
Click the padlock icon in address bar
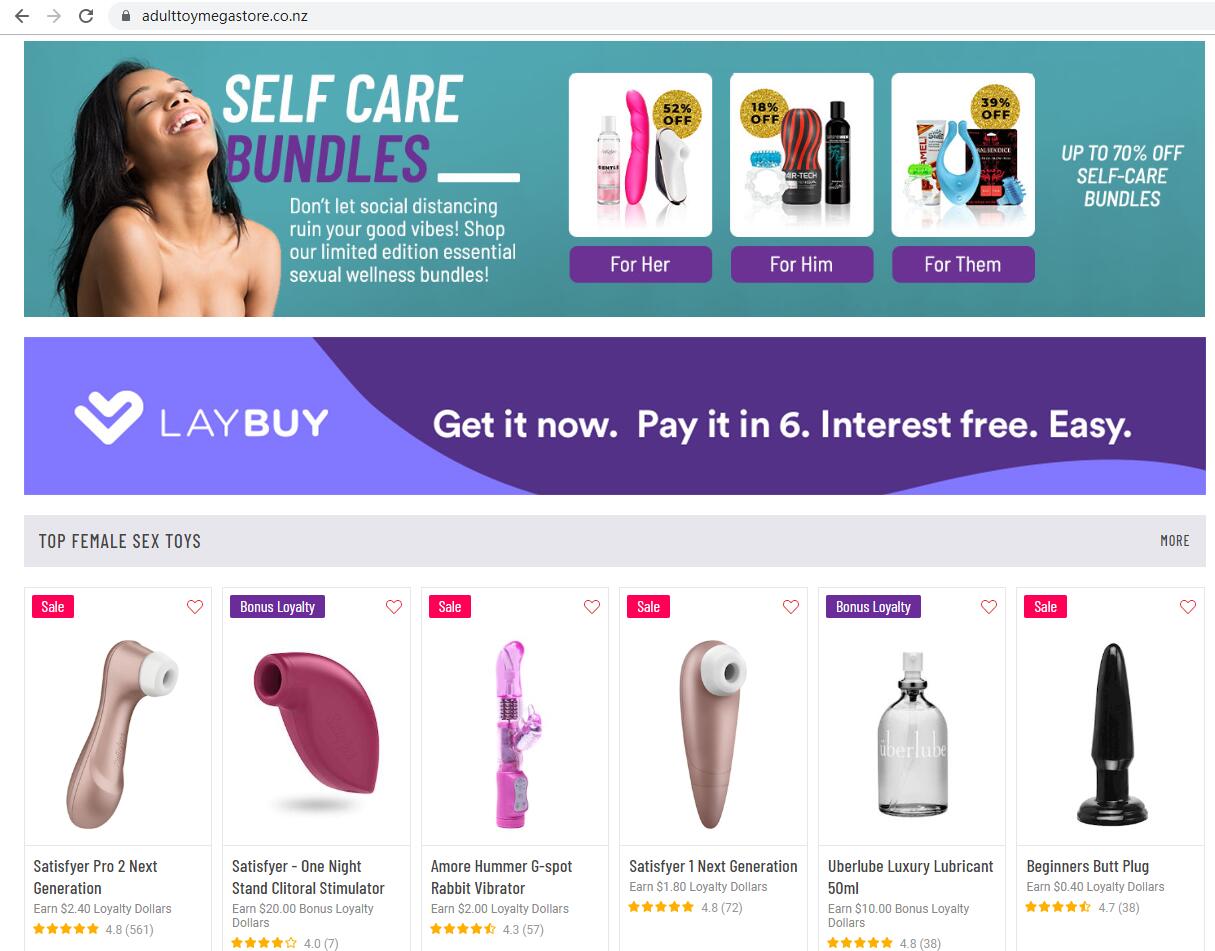[126, 16]
